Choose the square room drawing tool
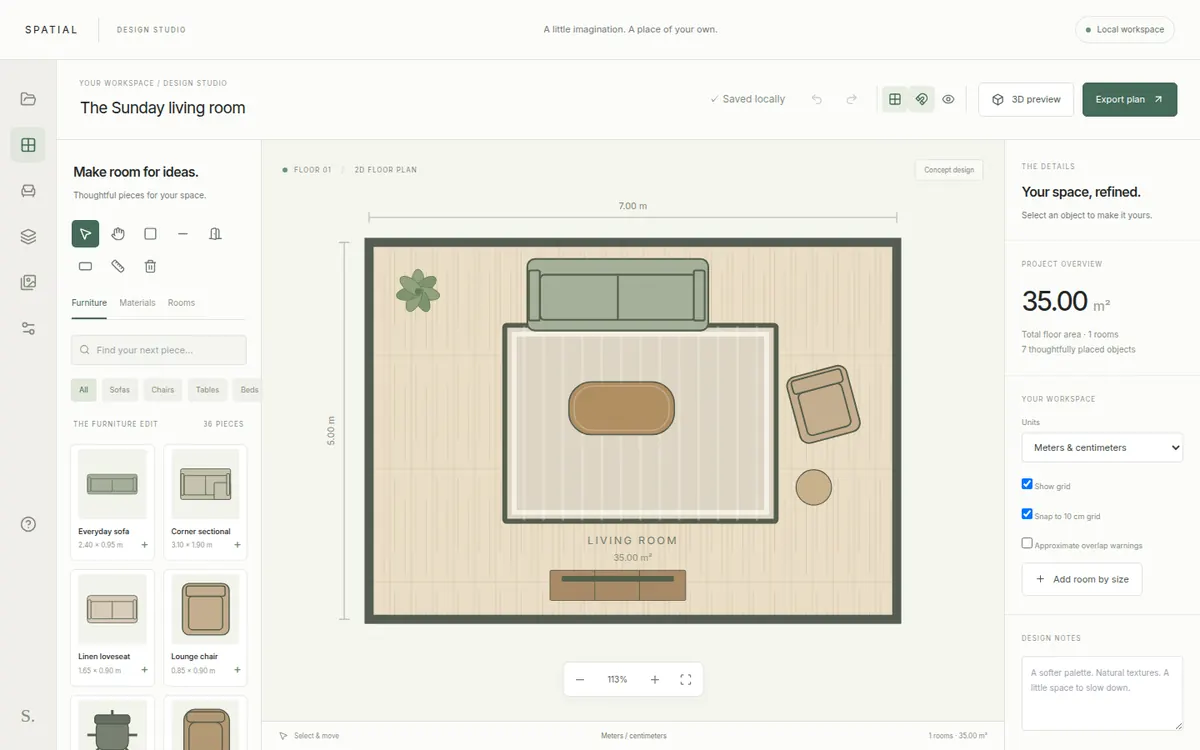 (x=150, y=234)
